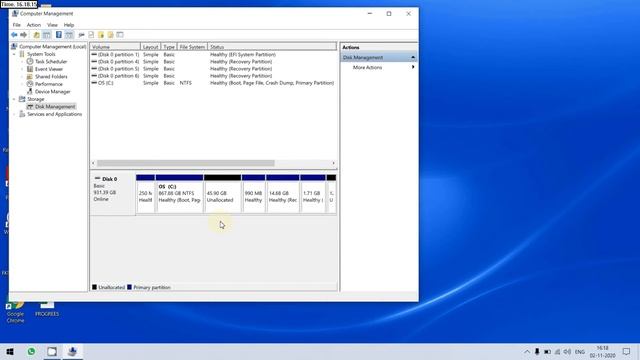Open the File menu
Viewport: 640px width, 360px height.
17,25
